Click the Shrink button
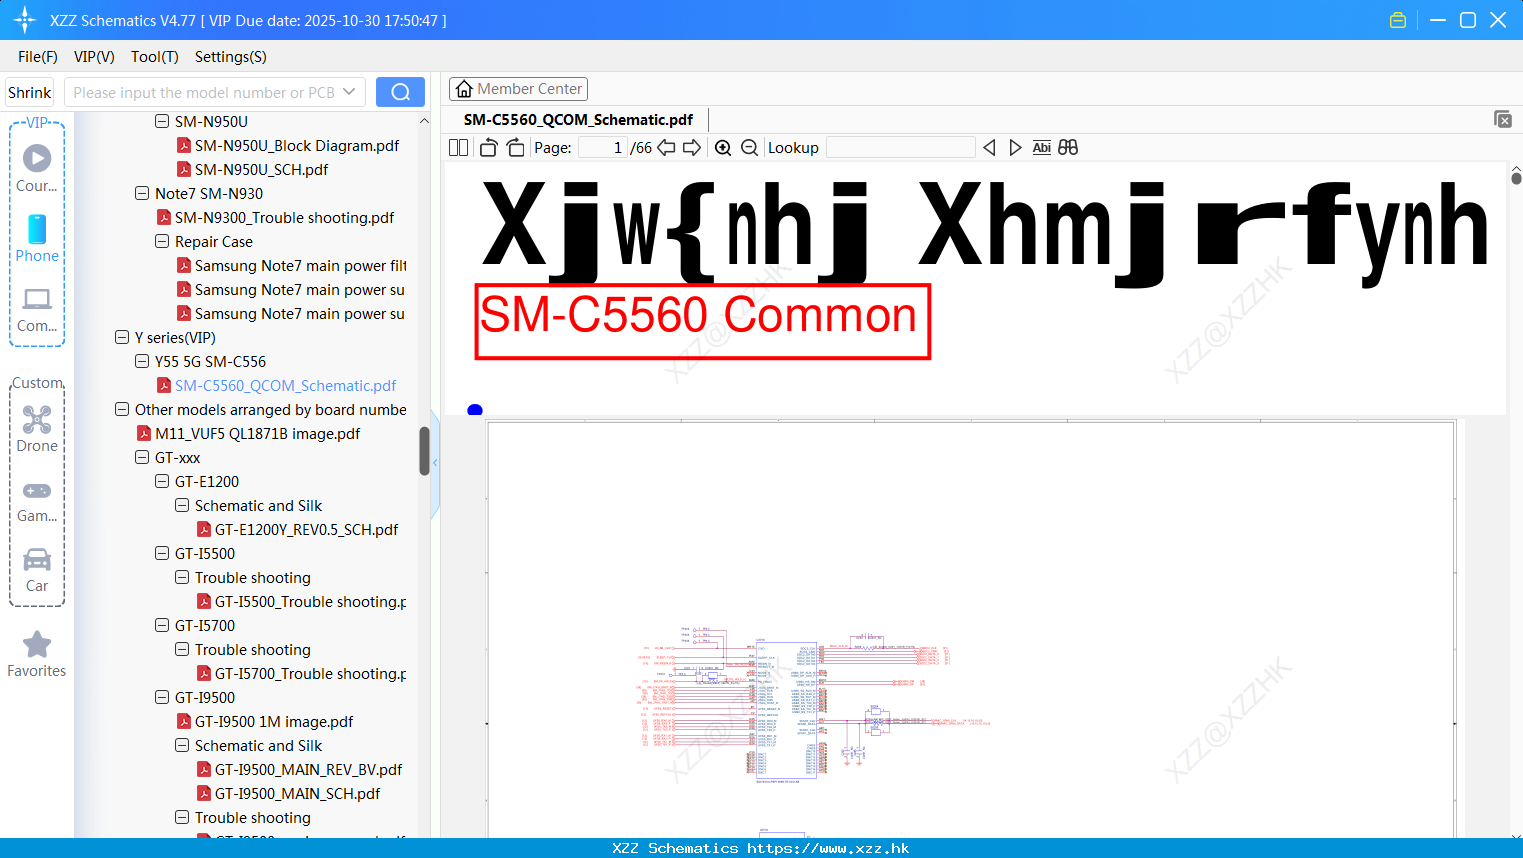1523x858 pixels. tap(30, 92)
